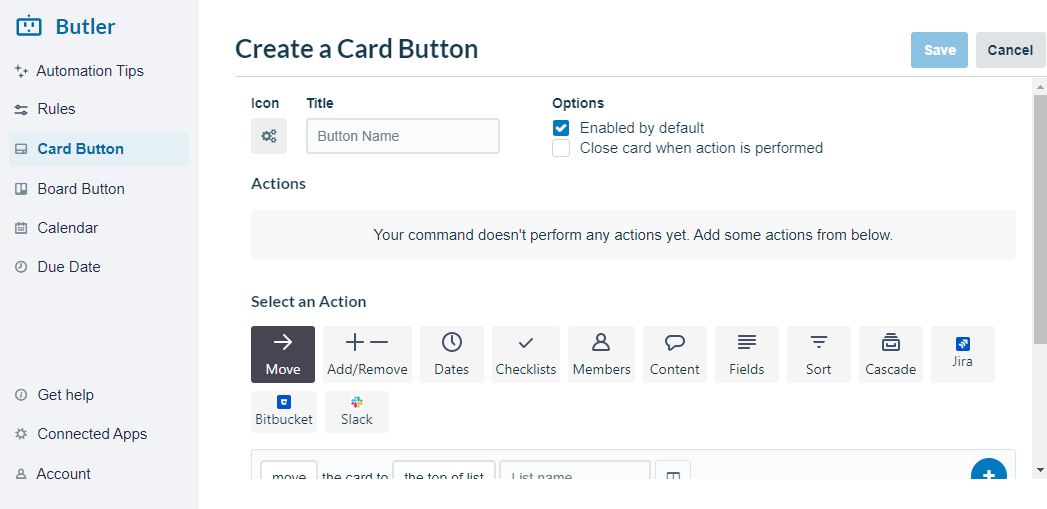Click the Calendar icon in sidebar

pos(21,228)
